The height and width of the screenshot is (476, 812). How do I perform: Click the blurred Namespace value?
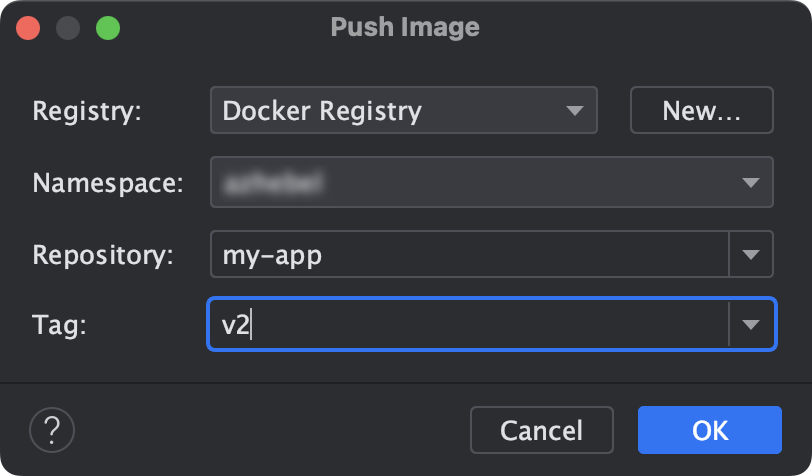pos(272,182)
